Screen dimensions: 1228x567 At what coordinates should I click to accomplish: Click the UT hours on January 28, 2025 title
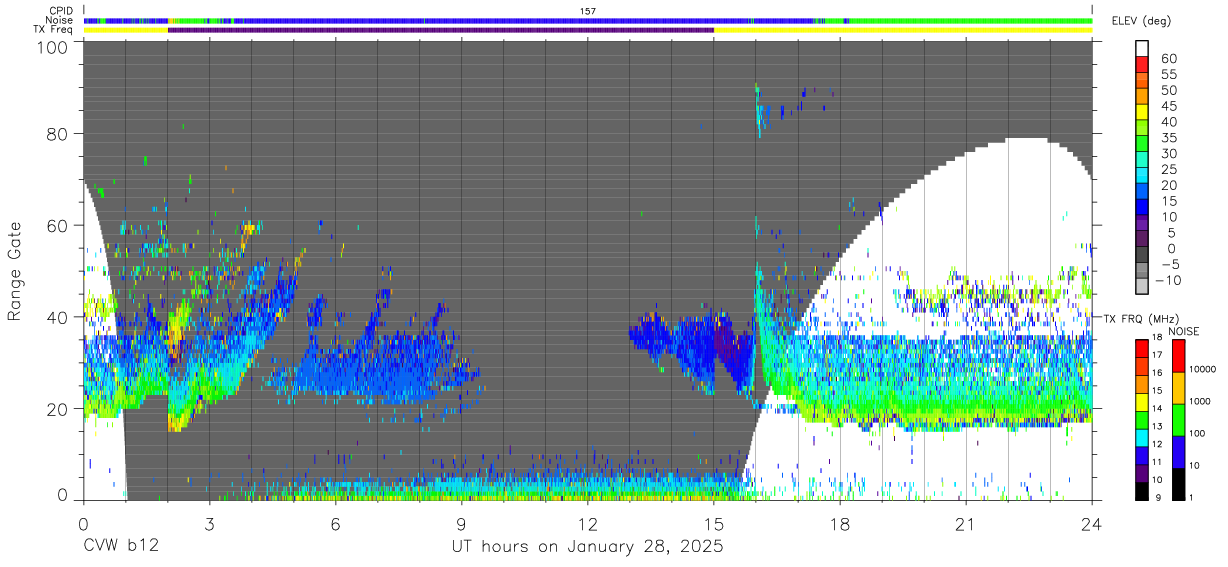coord(587,547)
